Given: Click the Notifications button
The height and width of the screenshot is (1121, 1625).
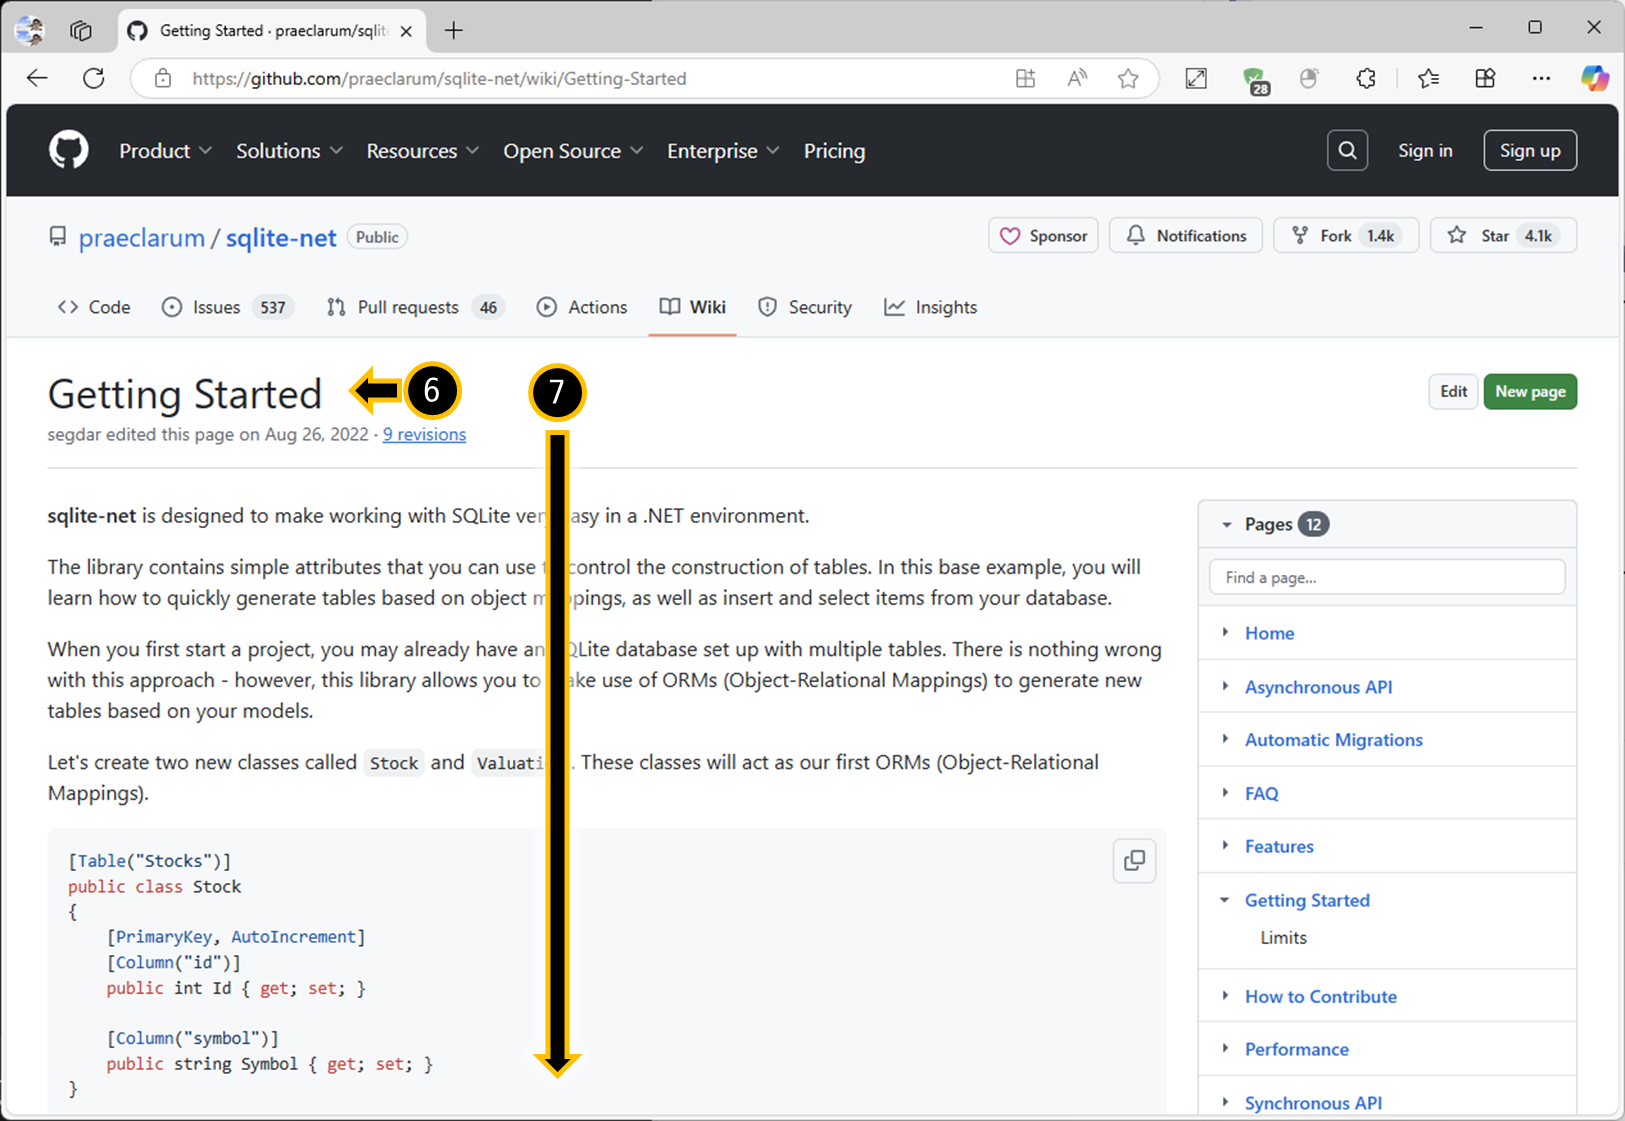Looking at the screenshot, I should [1186, 236].
